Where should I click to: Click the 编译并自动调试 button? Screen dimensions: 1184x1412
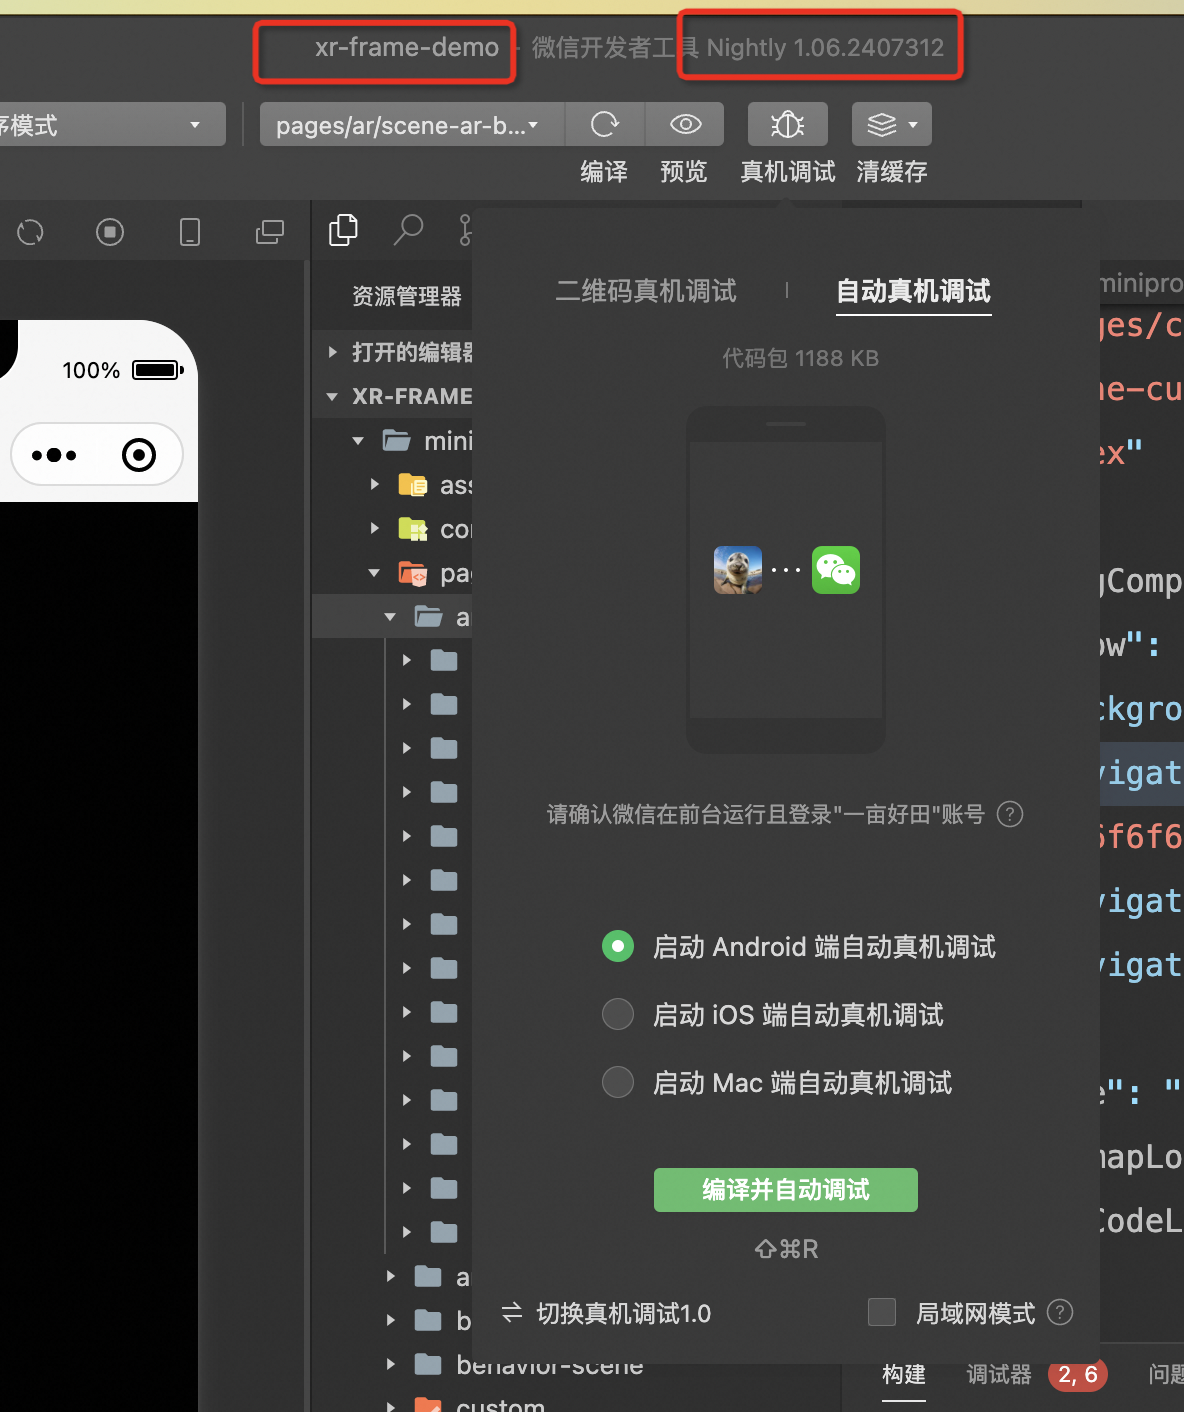click(786, 1190)
